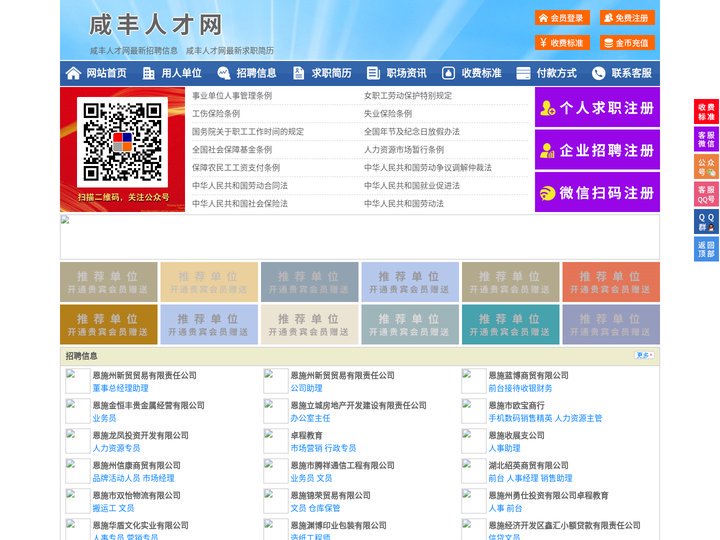Click the 返回顶部 side widget

click(x=706, y=249)
